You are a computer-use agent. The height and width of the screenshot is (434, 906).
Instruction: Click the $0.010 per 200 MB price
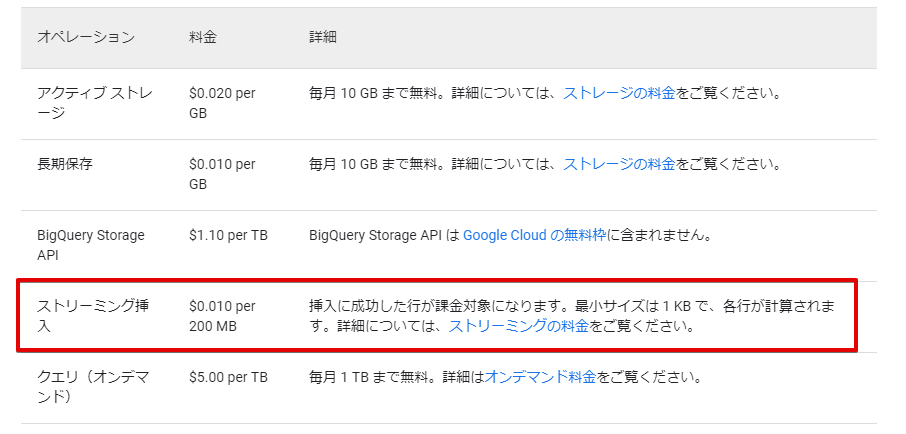[222, 316]
